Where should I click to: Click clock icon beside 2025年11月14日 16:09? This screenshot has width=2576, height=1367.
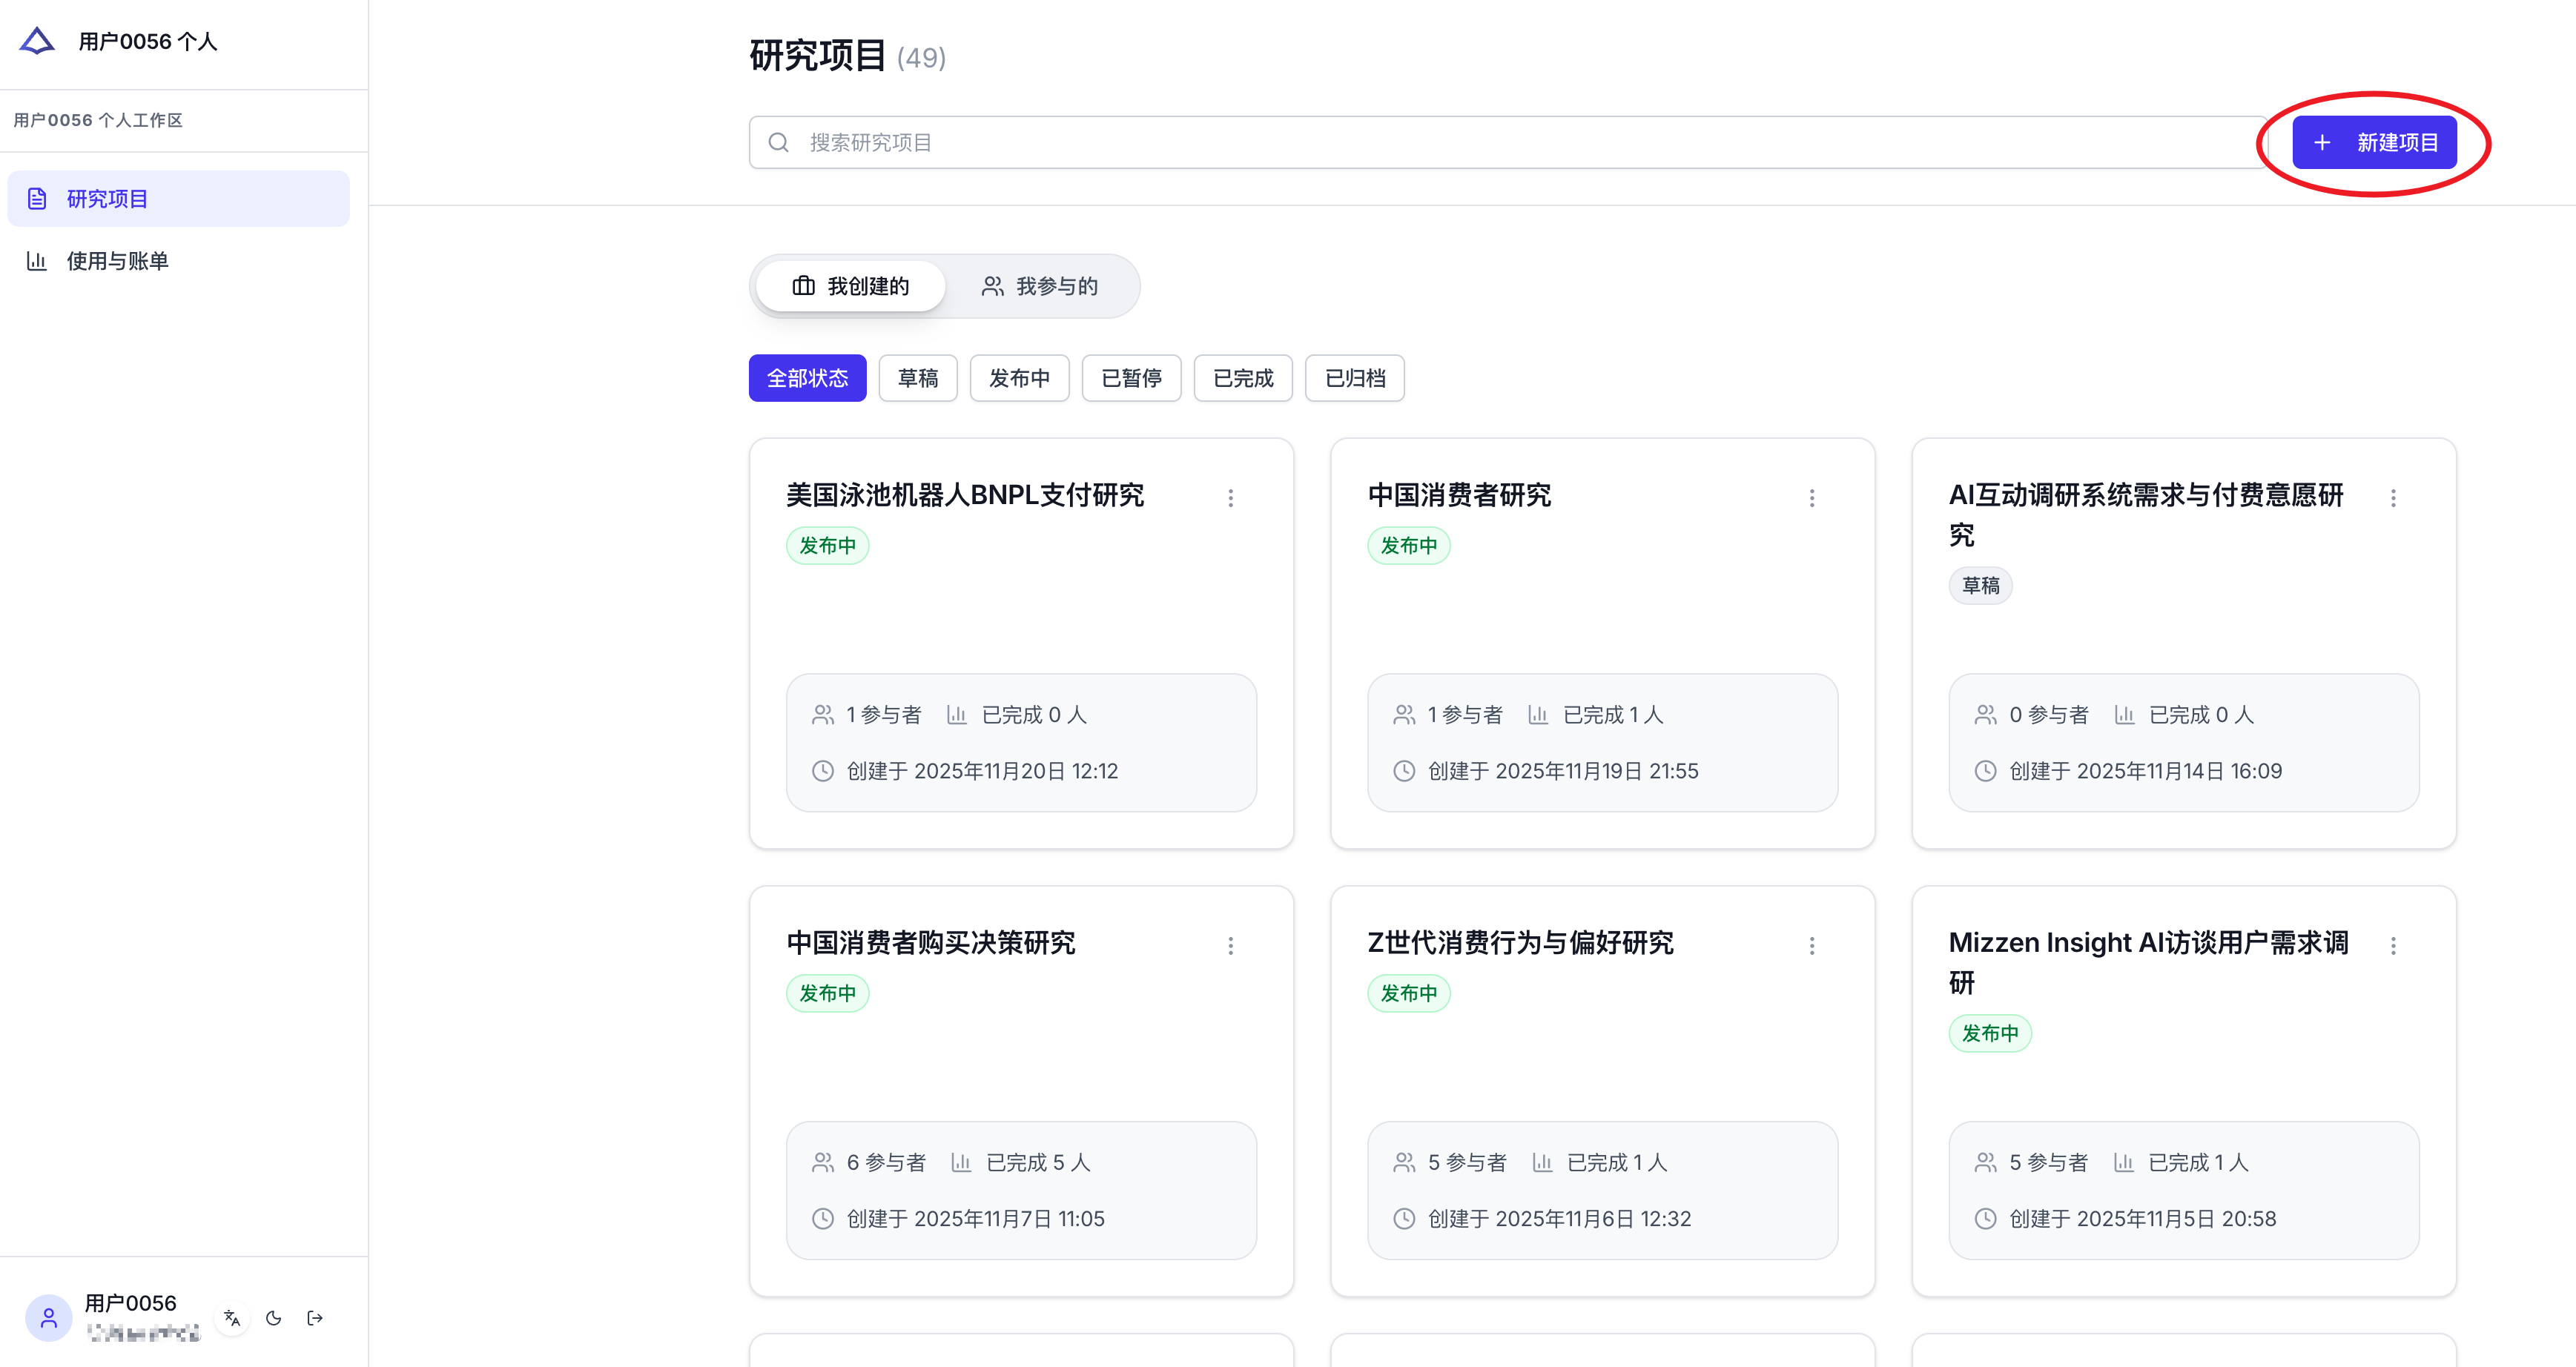pos(1985,771)
